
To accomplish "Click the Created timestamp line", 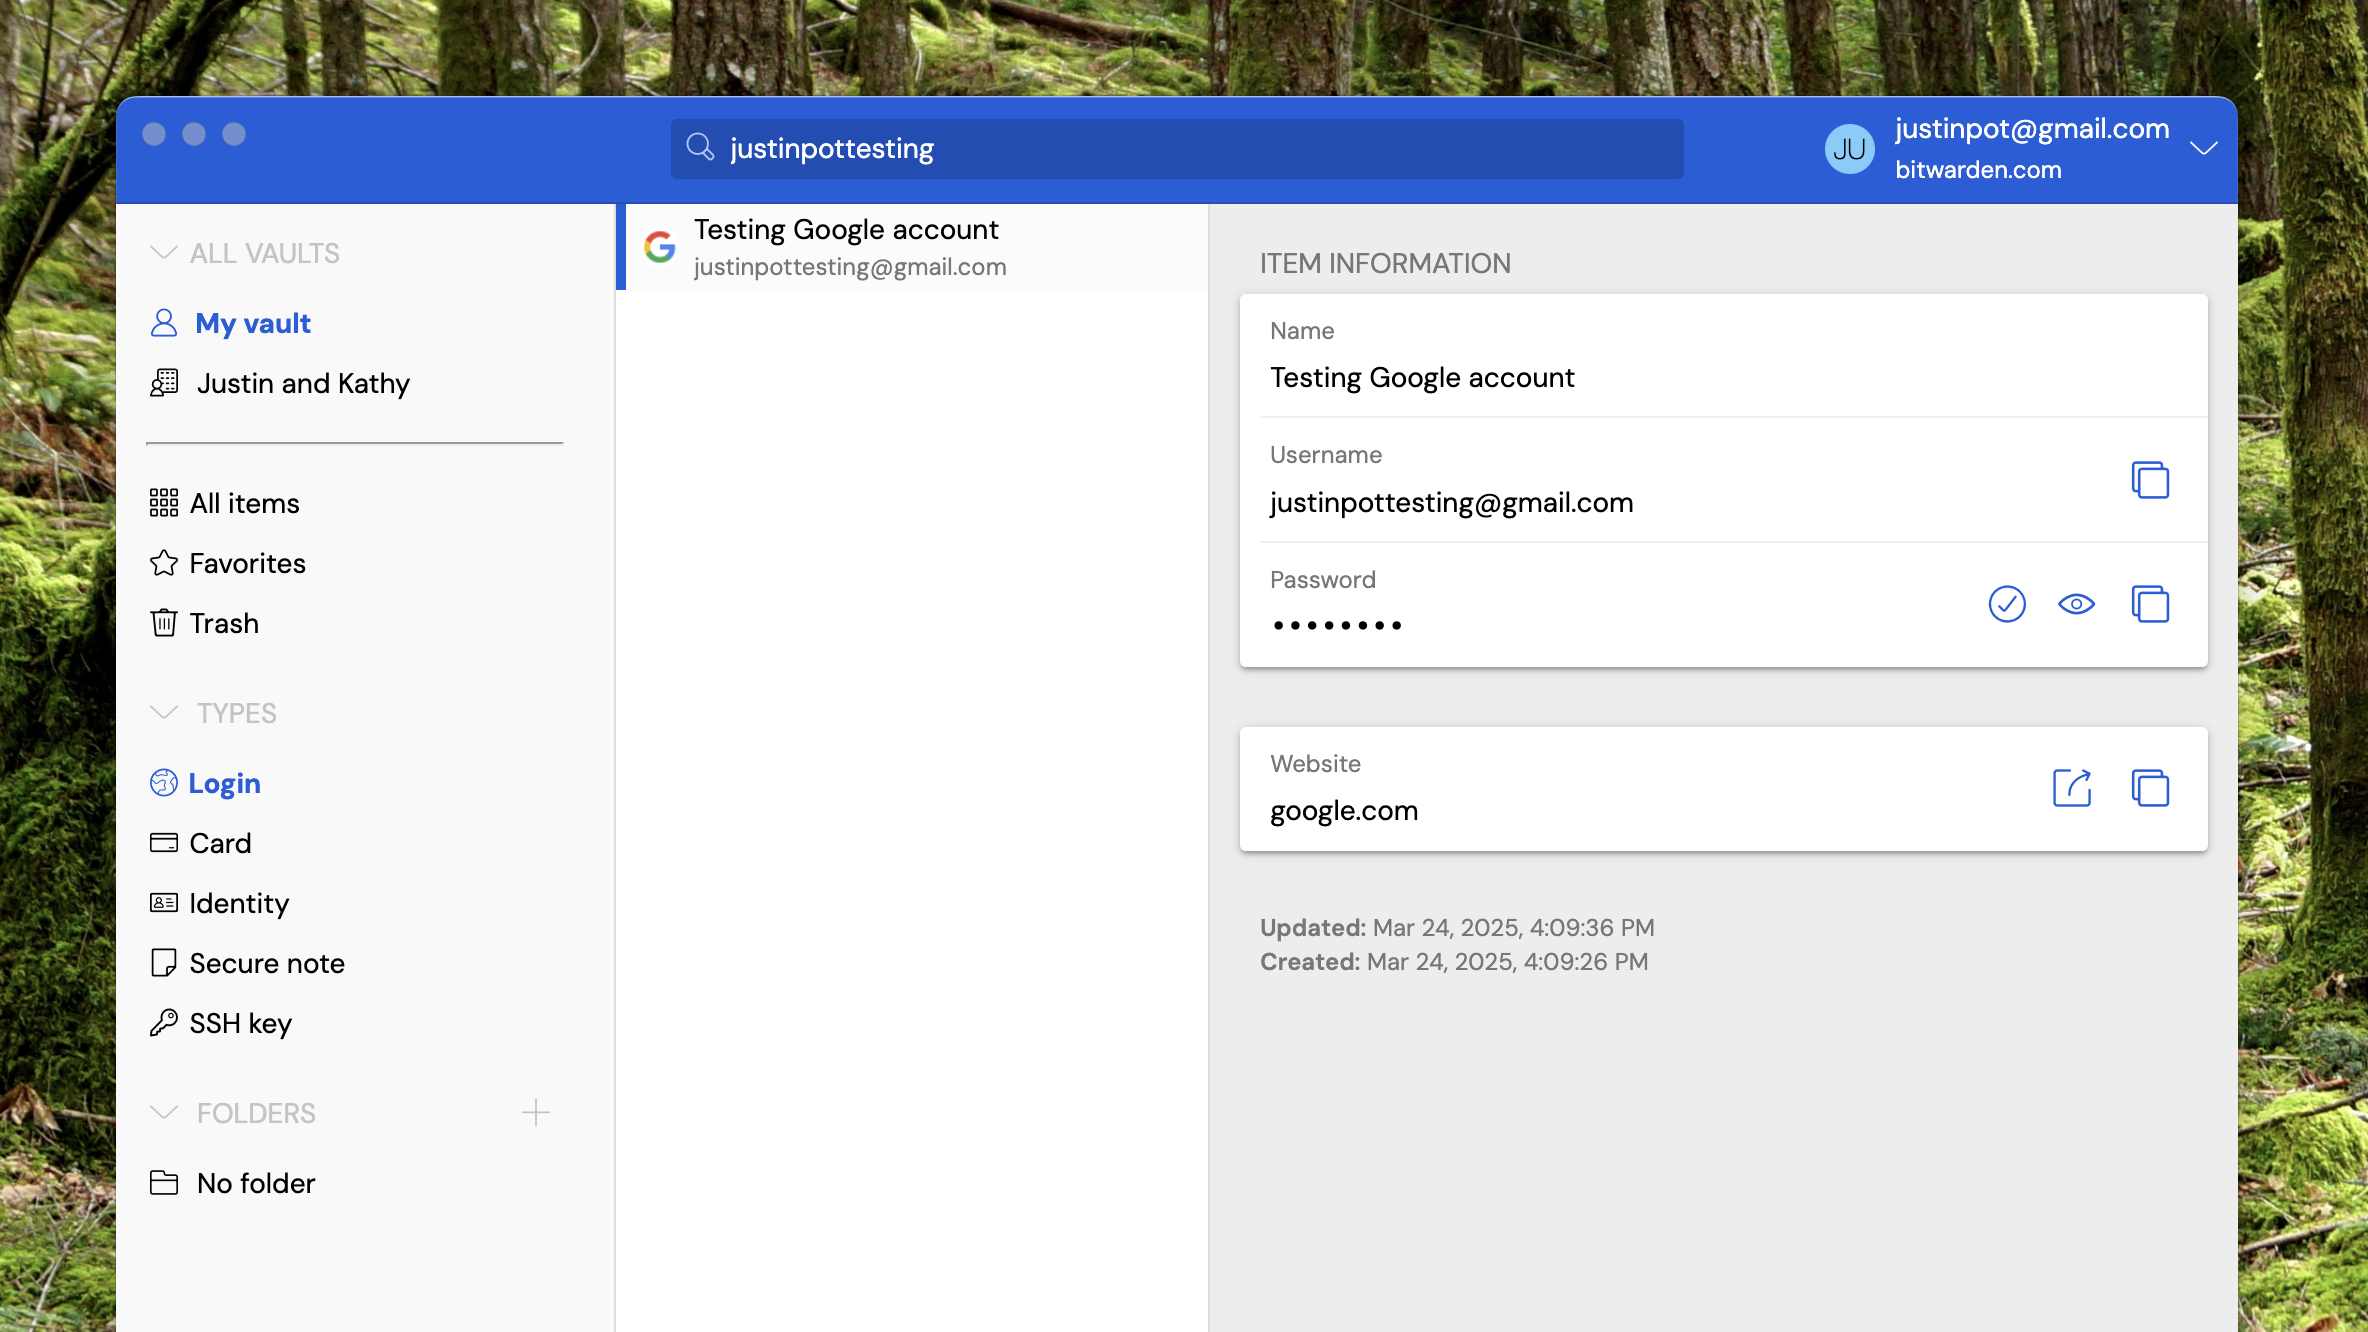I will pos(1454,962).
